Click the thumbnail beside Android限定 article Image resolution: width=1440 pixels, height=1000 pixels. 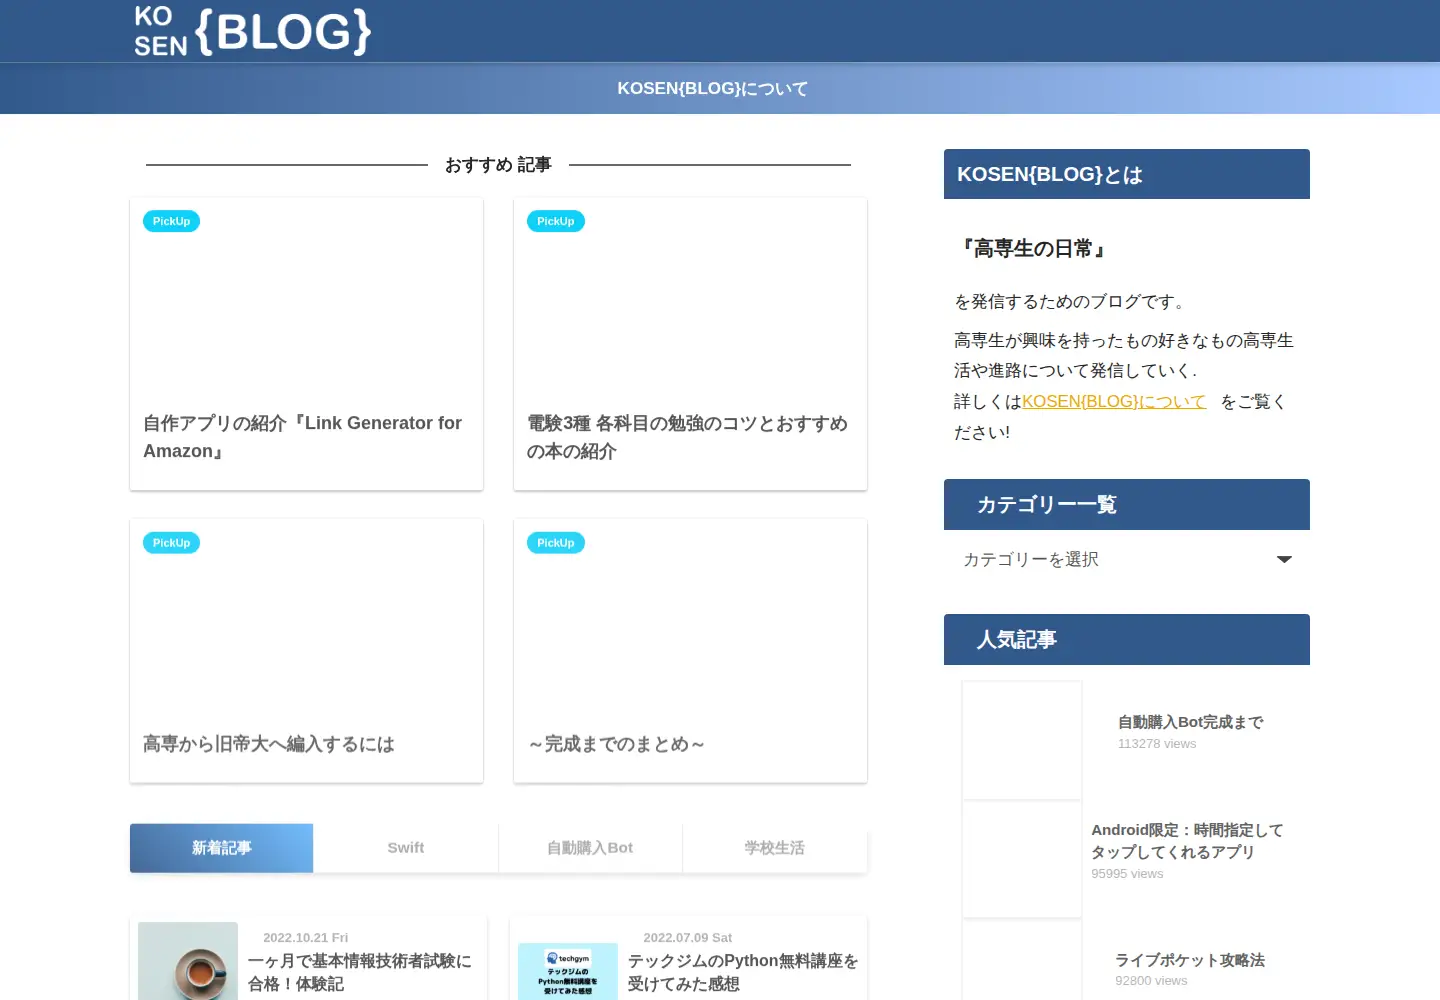(x=1022, y=859)
